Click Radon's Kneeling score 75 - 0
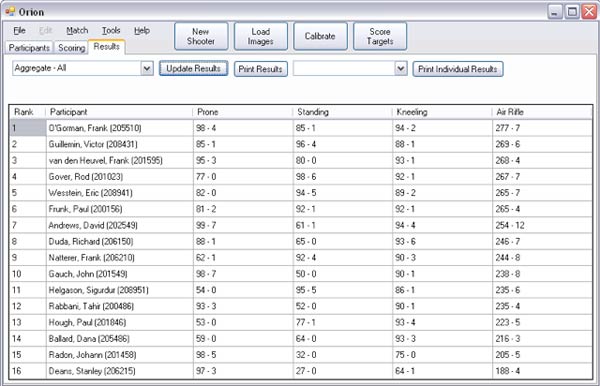This screenshot has height=386, width=600. (442, 355)
